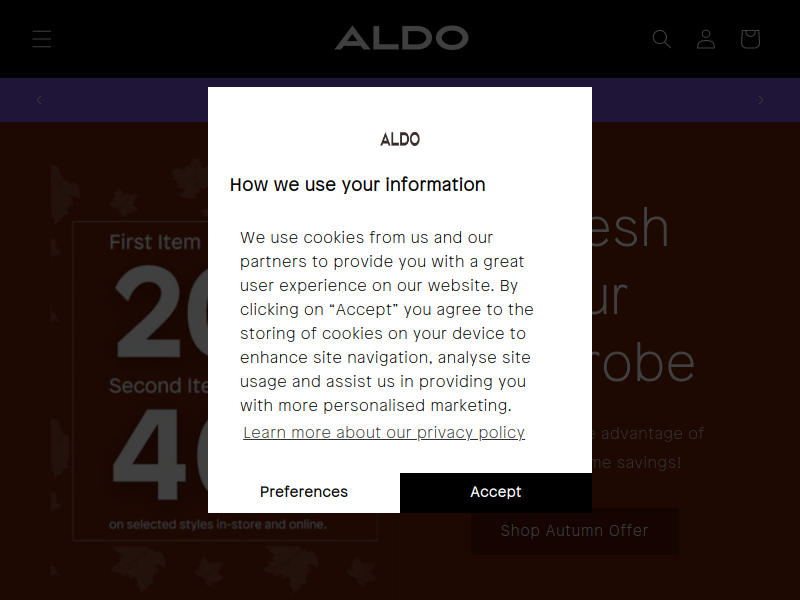Screen dimensions: 800x600
Task: Show next announcement with right chevron
Action: tap(761, 100)
